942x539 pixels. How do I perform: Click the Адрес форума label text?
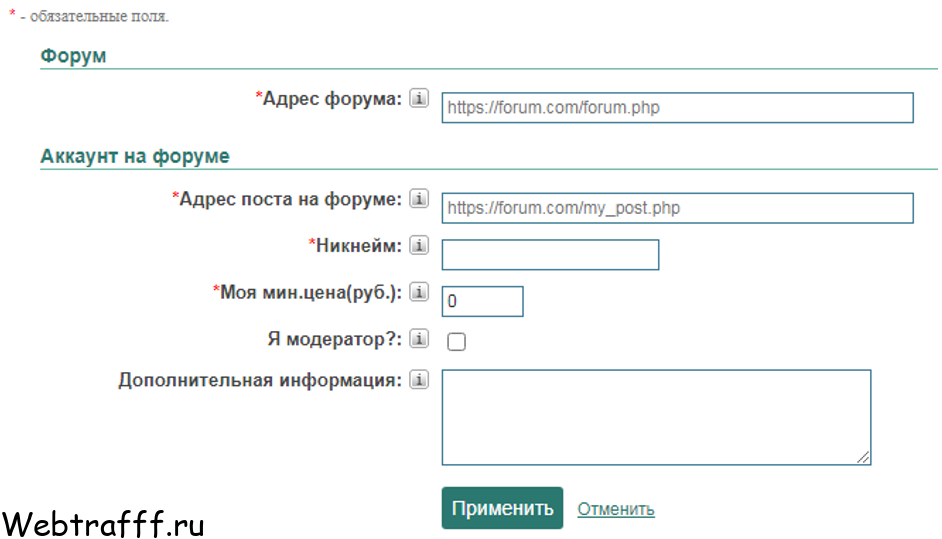(329, 99)
